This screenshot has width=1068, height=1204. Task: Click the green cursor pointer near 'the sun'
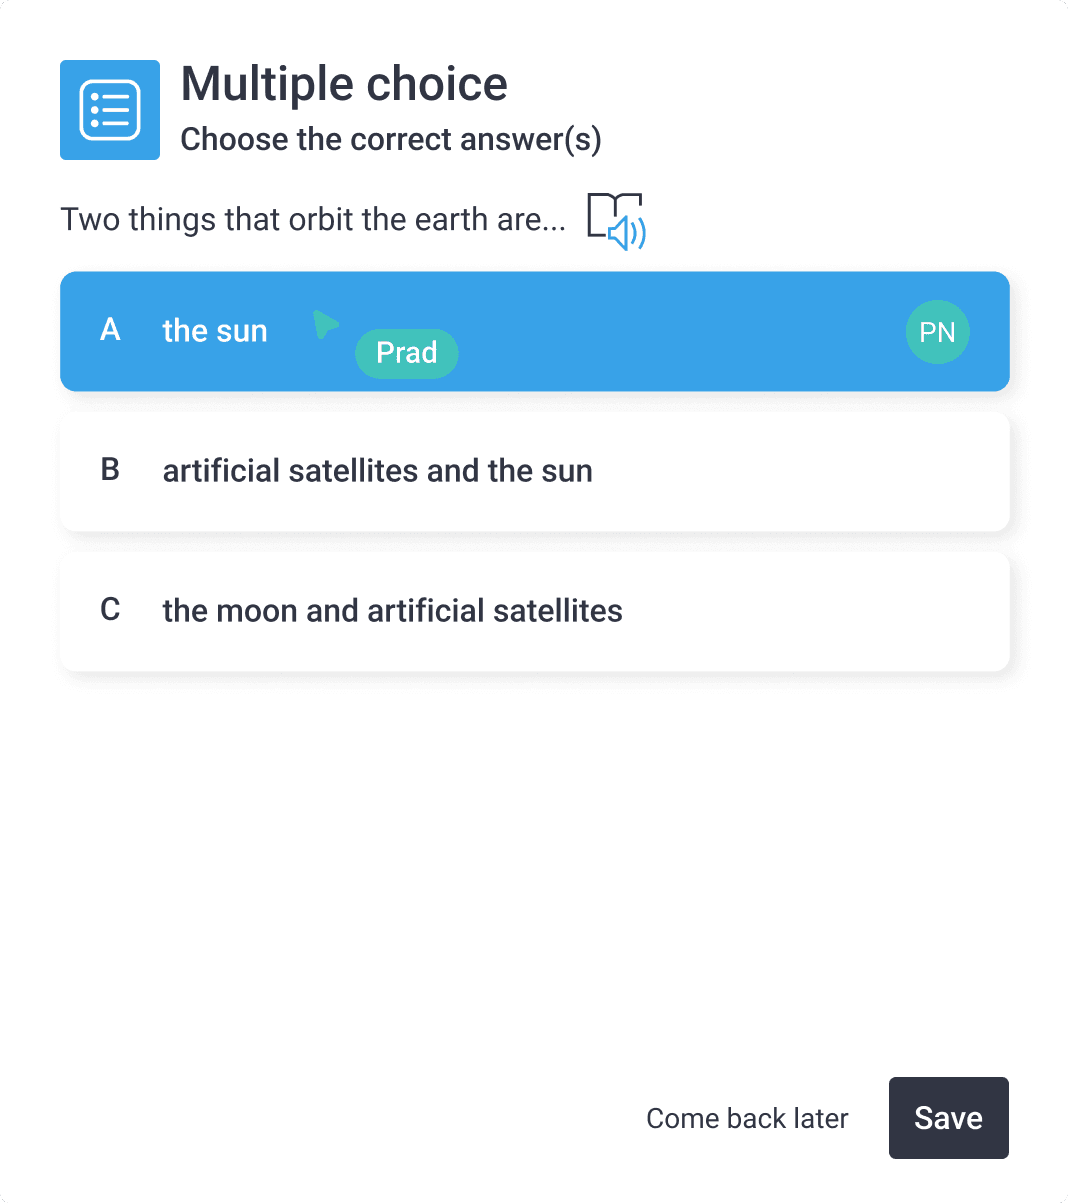coord(324,323)
